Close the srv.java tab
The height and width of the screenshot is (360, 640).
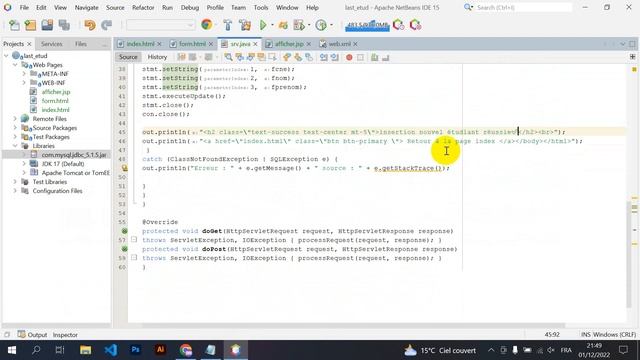click(x=256, y=44)
